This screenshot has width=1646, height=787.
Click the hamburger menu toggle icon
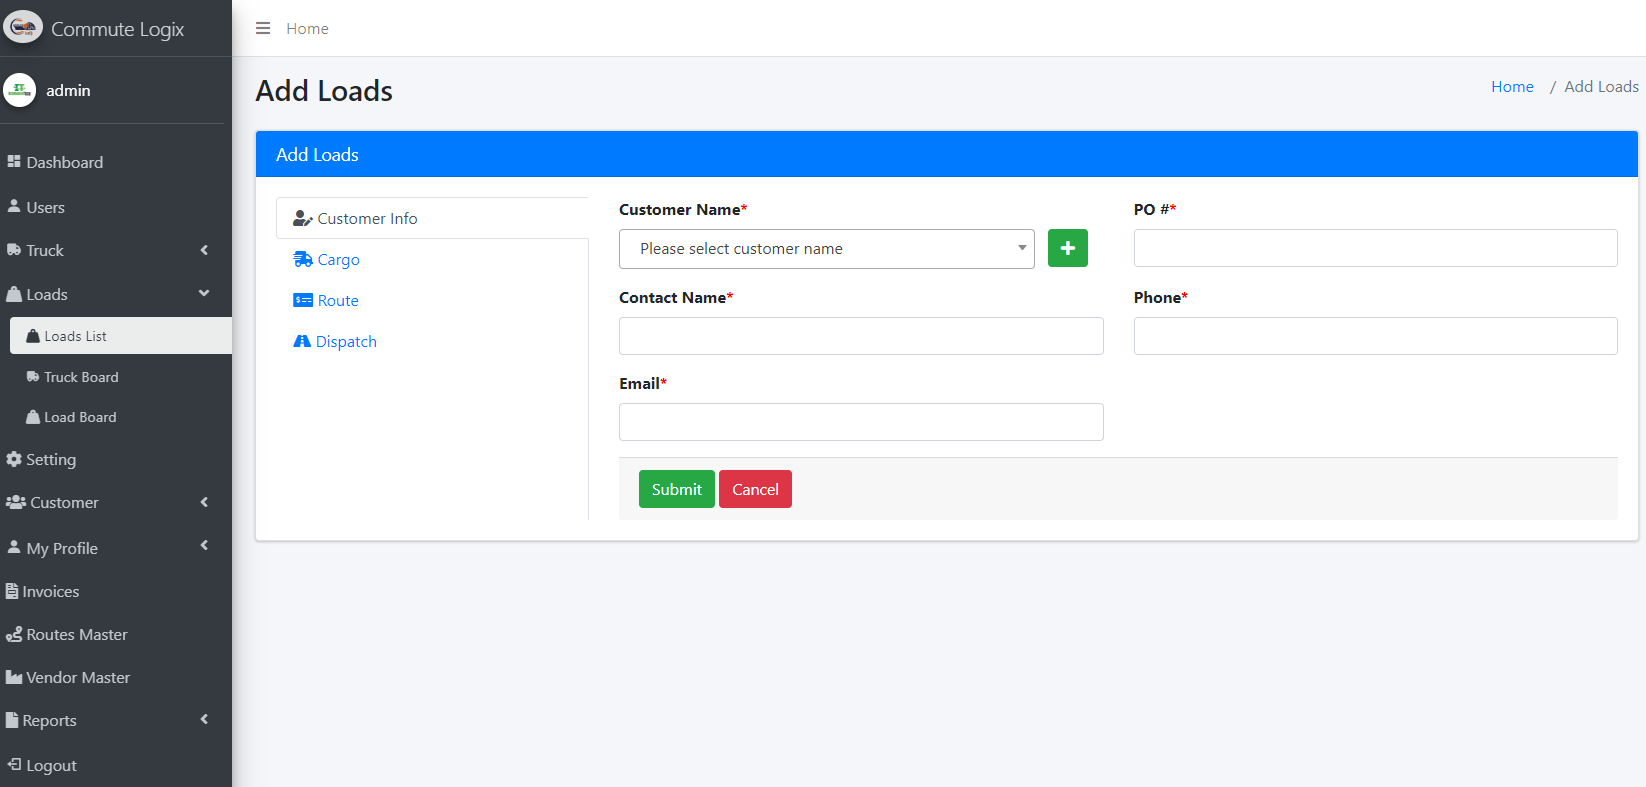click(x=263, y=28)
